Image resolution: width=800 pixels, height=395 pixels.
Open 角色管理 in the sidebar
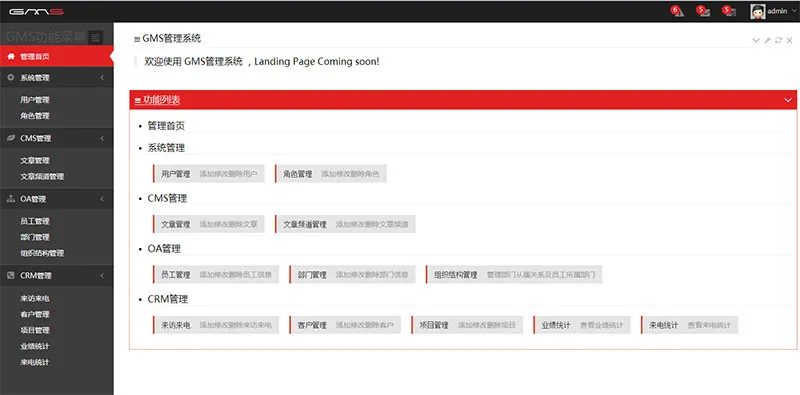click(35, 116)
